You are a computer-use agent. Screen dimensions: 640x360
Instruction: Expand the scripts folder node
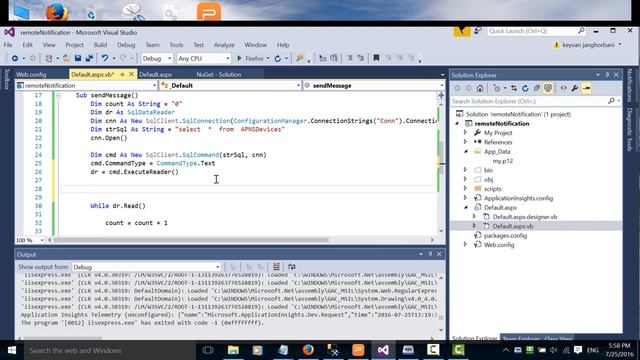(465, 189)
